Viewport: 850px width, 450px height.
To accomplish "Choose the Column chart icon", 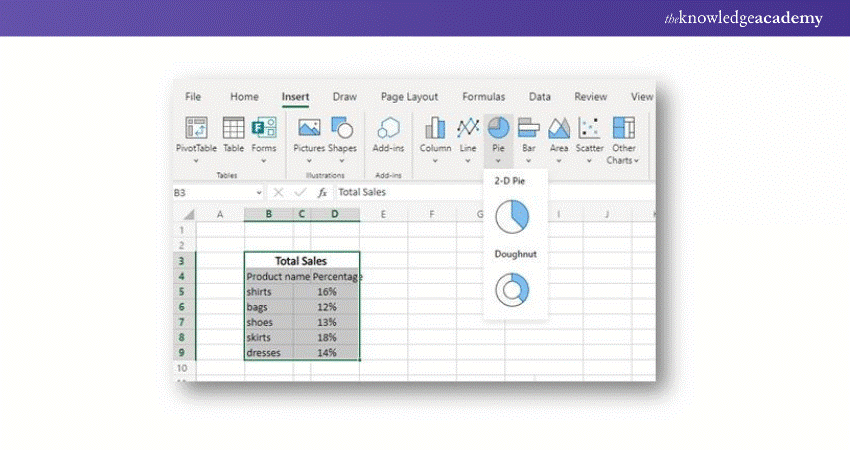I will pos(435,128).
